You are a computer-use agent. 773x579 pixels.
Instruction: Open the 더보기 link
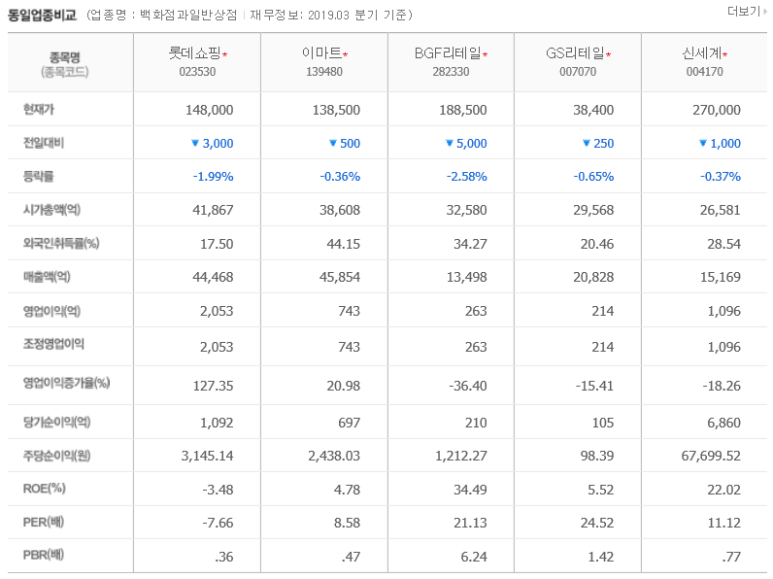pos(746,11)
